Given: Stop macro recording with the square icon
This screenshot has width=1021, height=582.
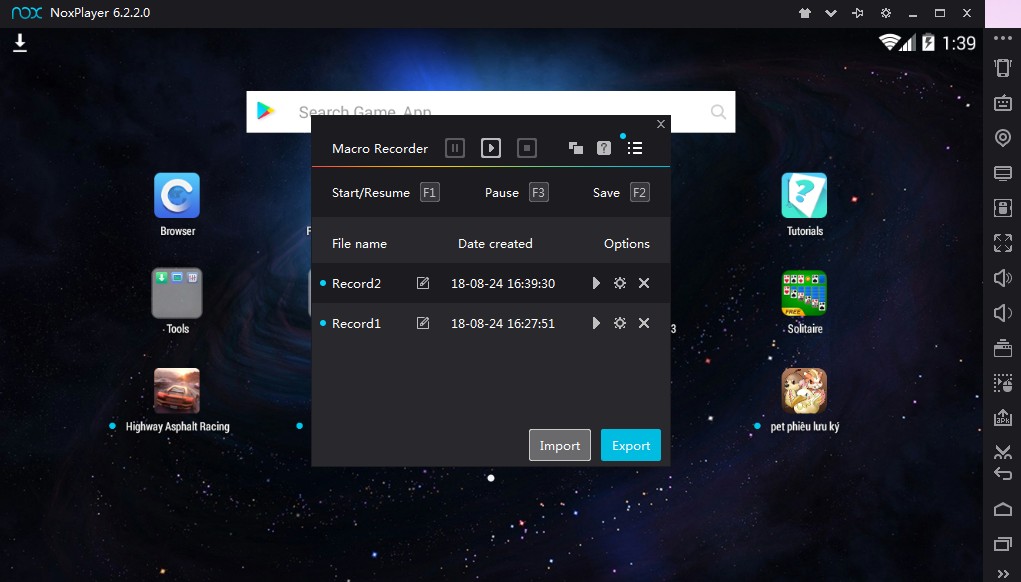Looking at the screenshot, I should click(x=527, y=148).
